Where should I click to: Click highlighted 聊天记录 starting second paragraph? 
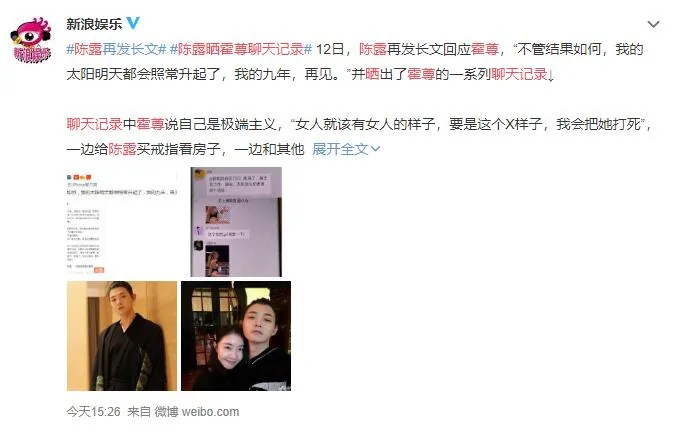click(94, 124)
